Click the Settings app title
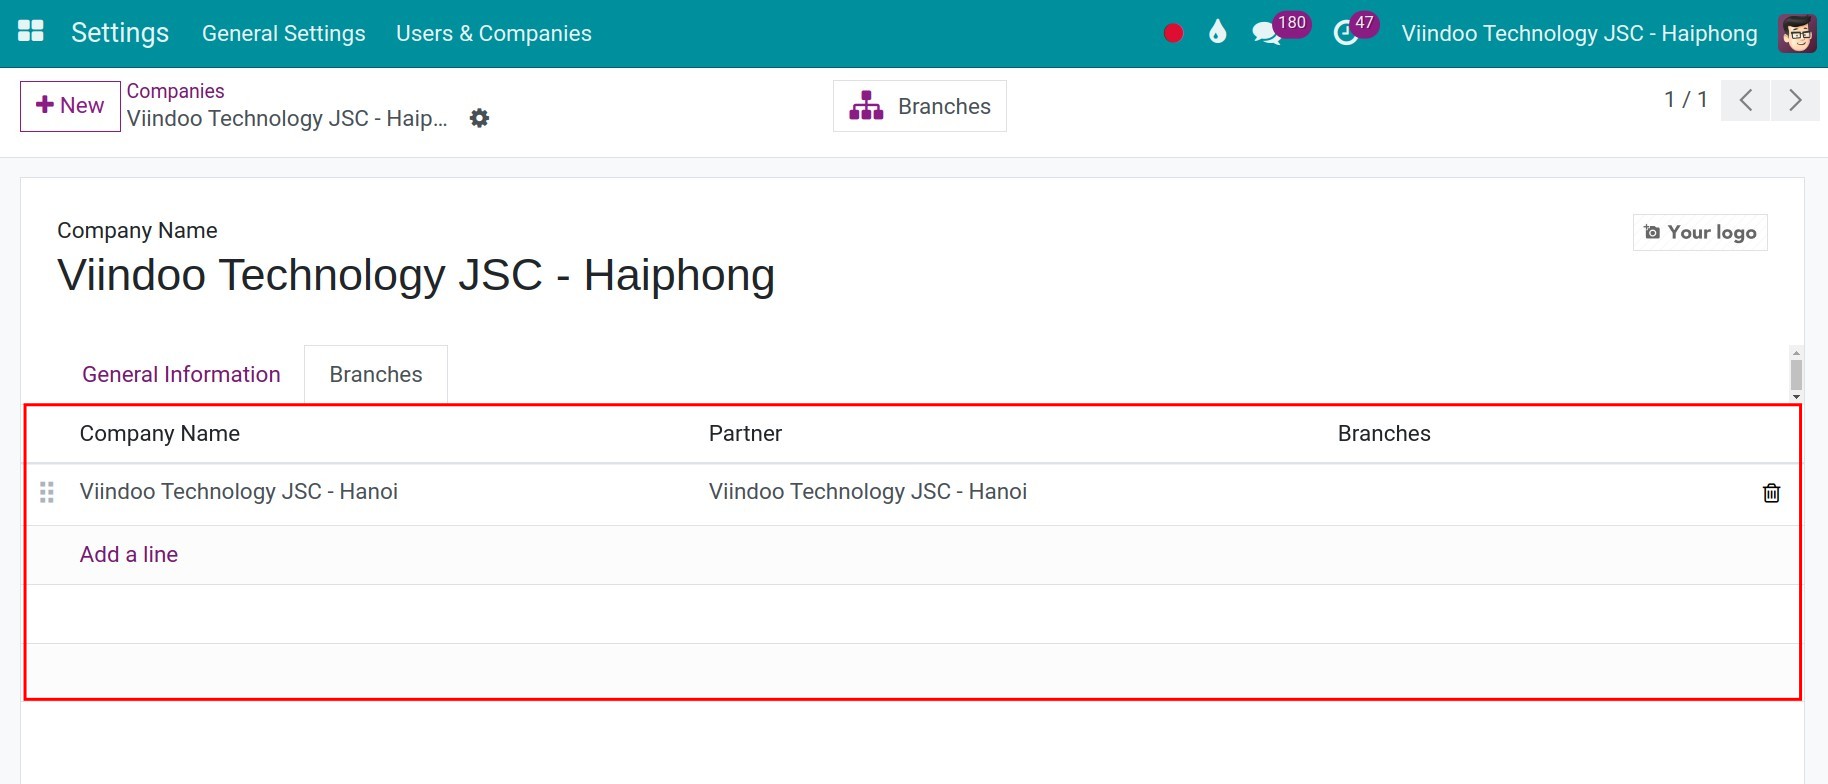 click(120, 32)
